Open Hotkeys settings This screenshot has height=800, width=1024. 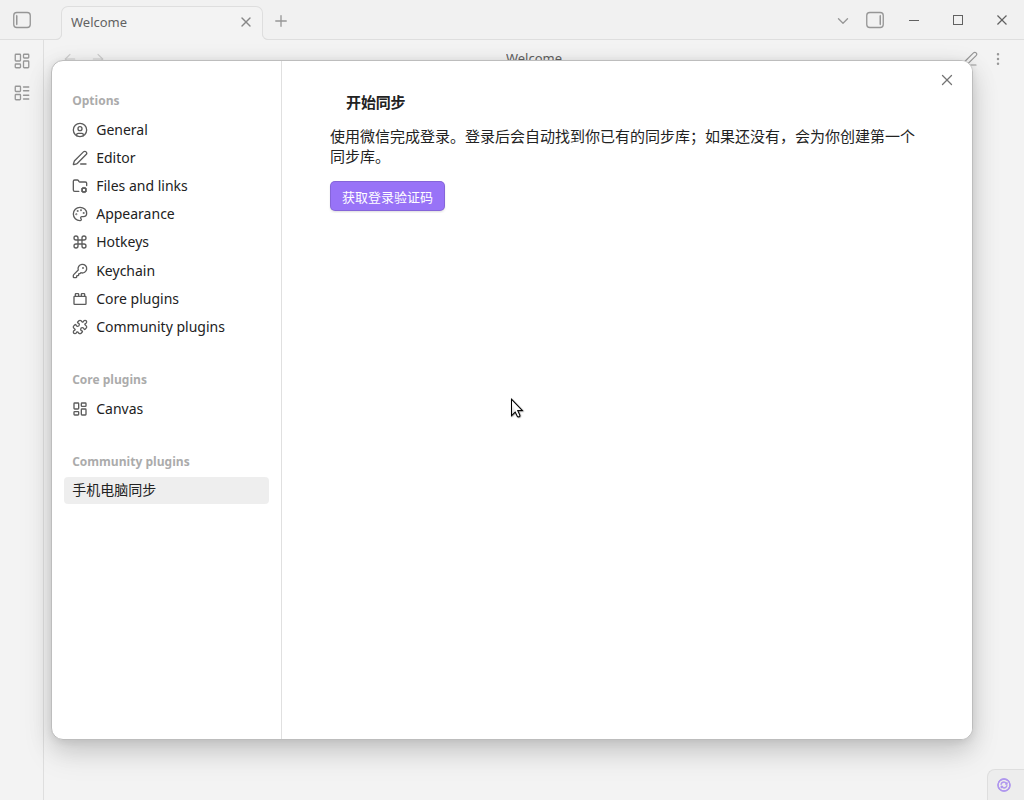167,242
